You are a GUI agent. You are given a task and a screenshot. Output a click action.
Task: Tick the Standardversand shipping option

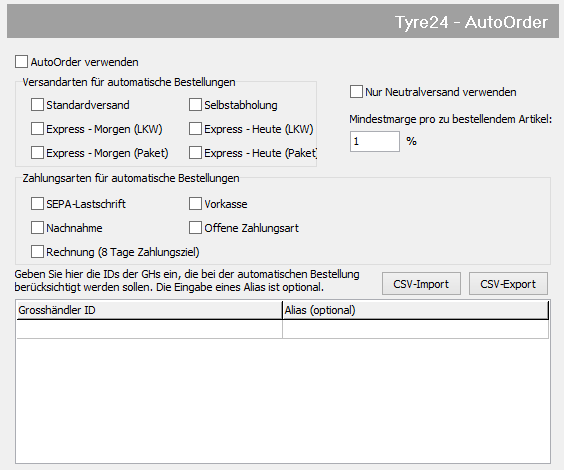coord(37,105)
